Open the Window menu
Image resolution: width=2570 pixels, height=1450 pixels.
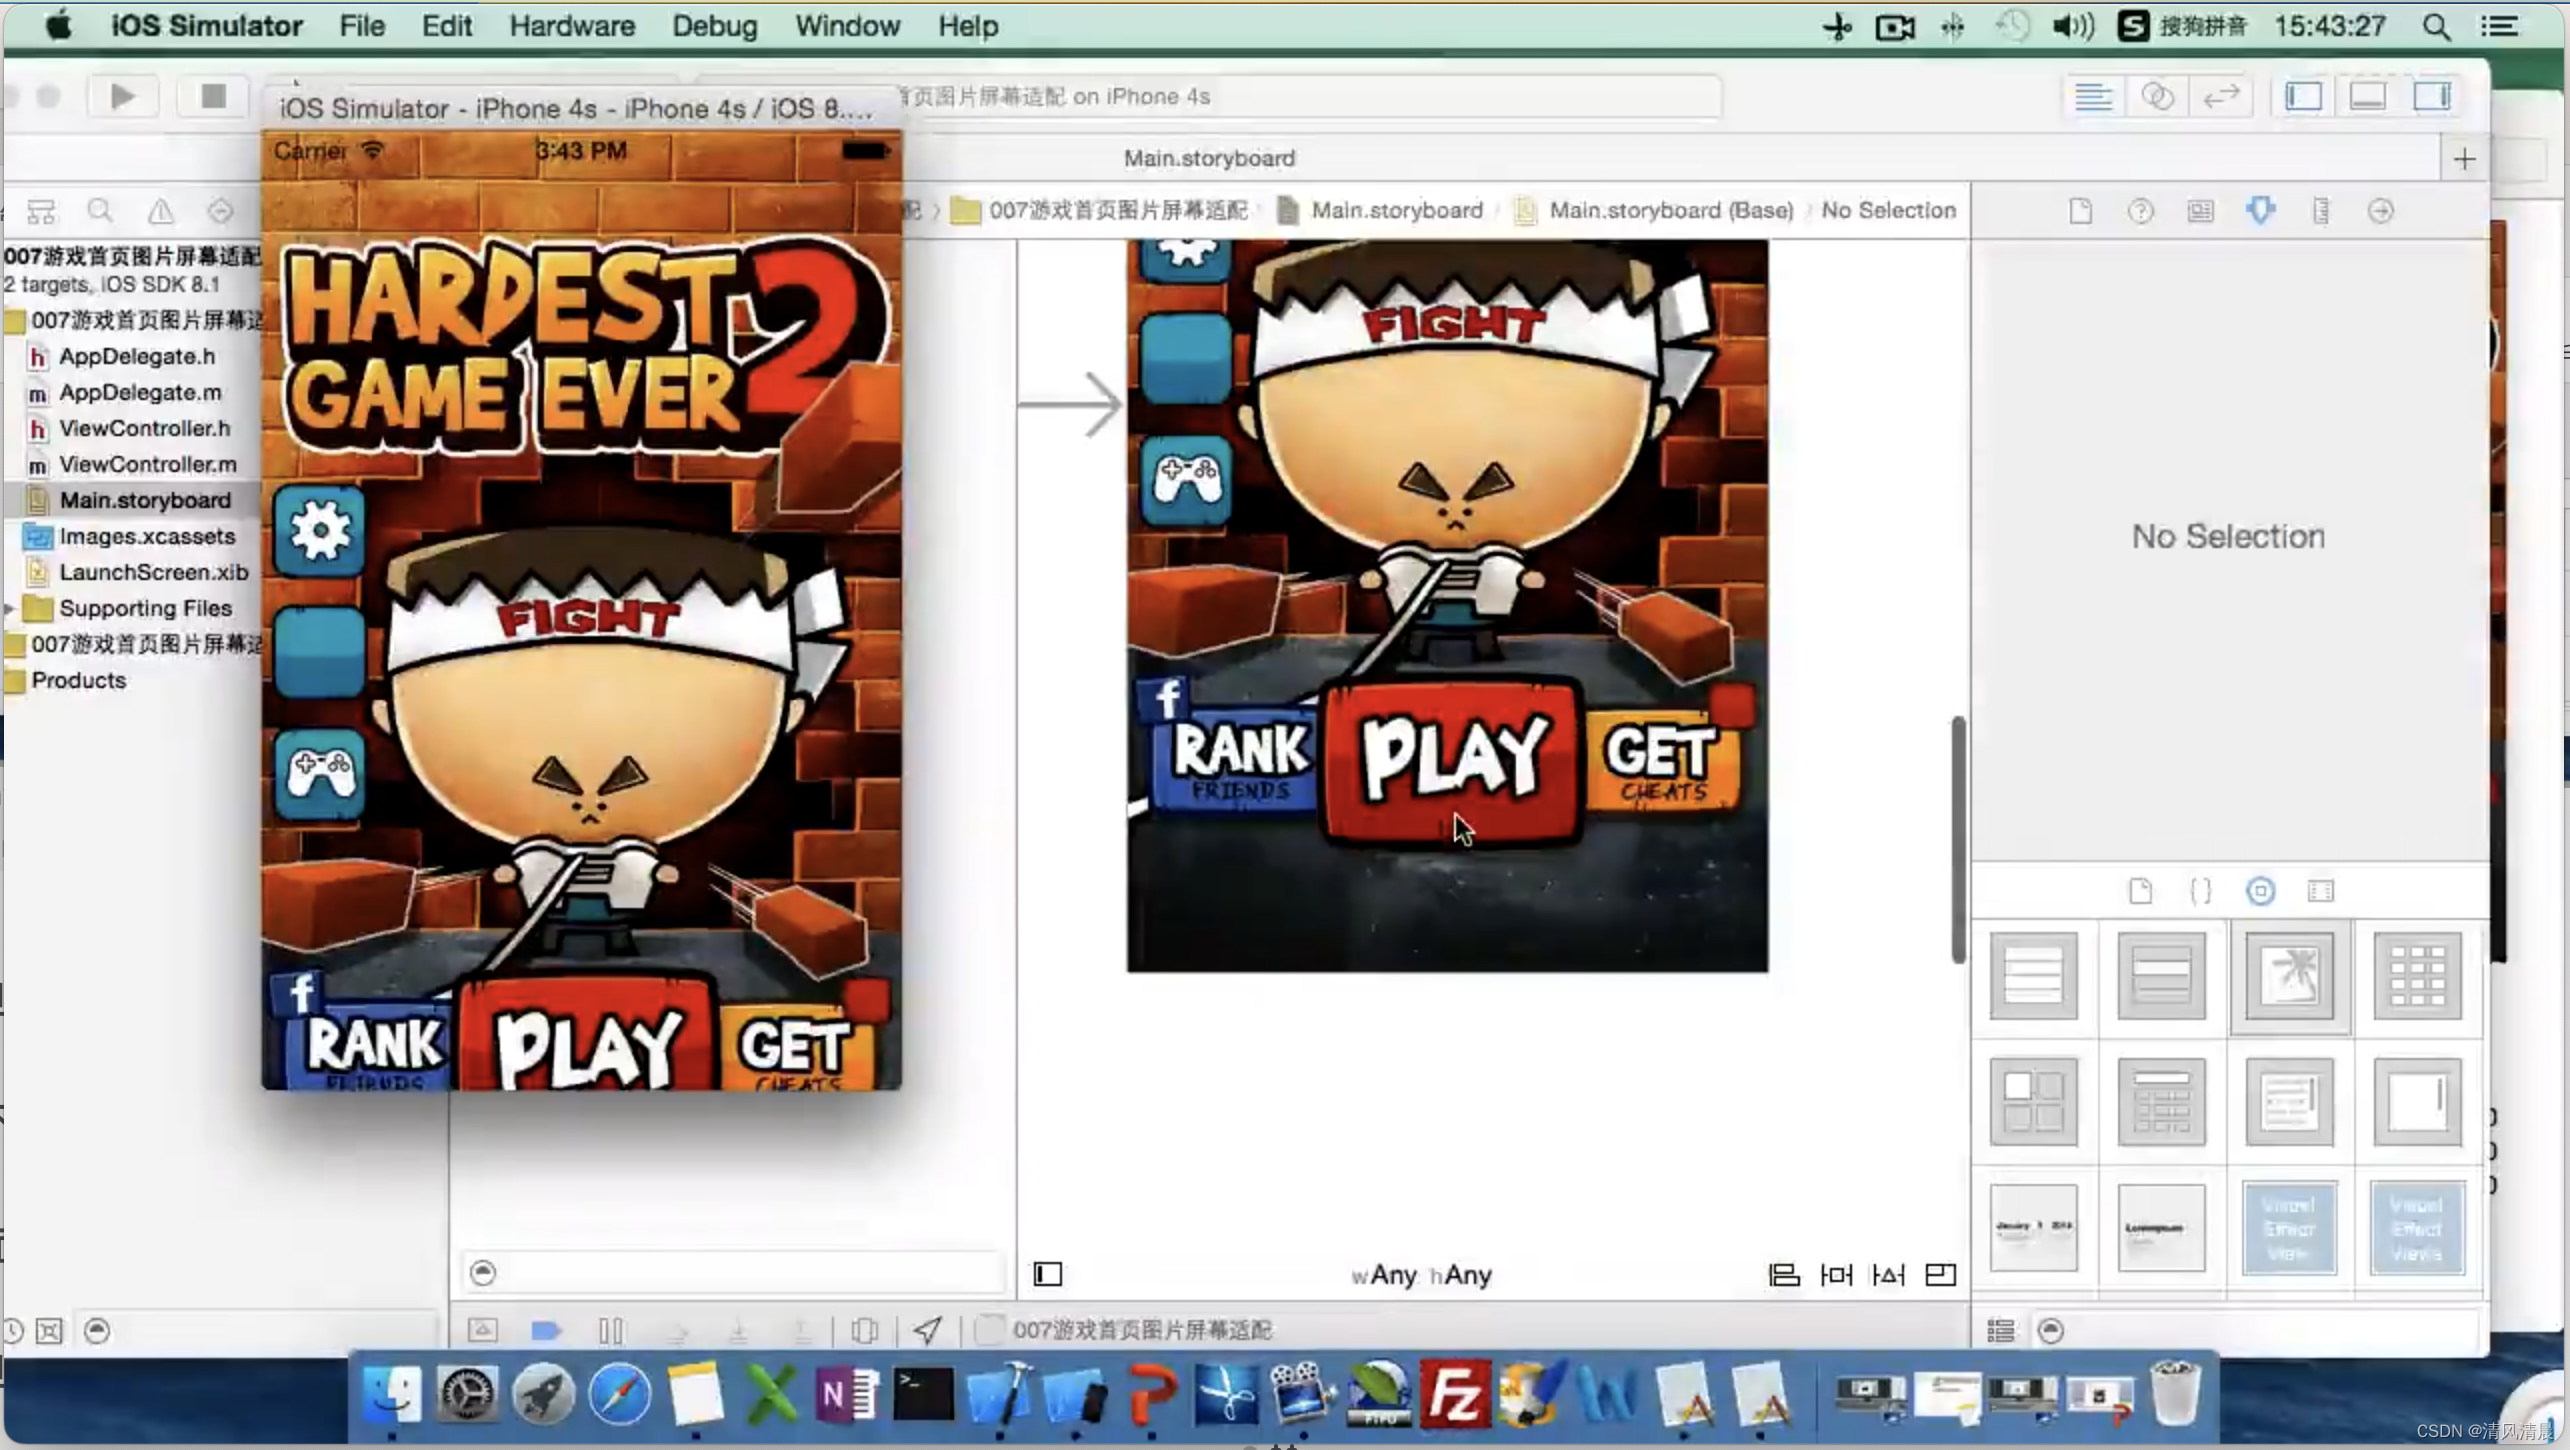tap(847, 26)
